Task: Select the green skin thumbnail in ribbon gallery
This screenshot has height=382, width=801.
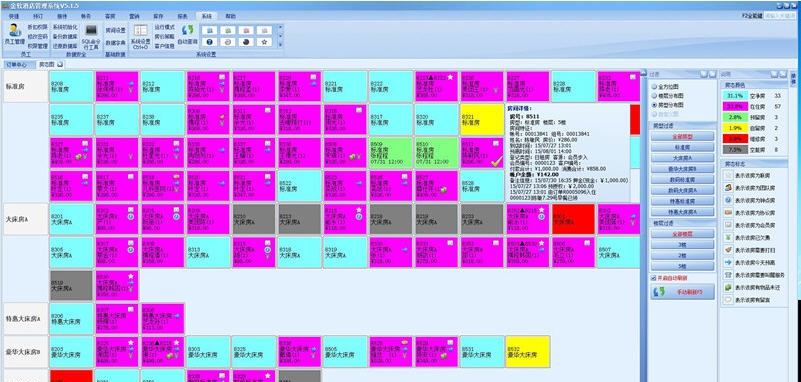Action: tap(229, 30)
